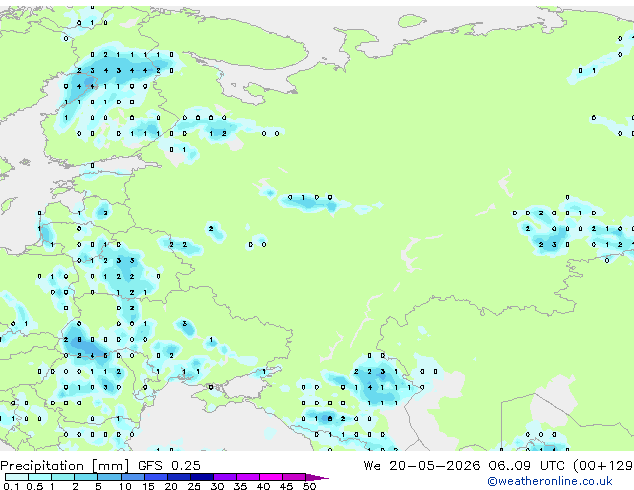This screenshot has height=490, width=634.
Task: Select the 20–25 mm dark blue swatch
Action: [x=178, y=477]
